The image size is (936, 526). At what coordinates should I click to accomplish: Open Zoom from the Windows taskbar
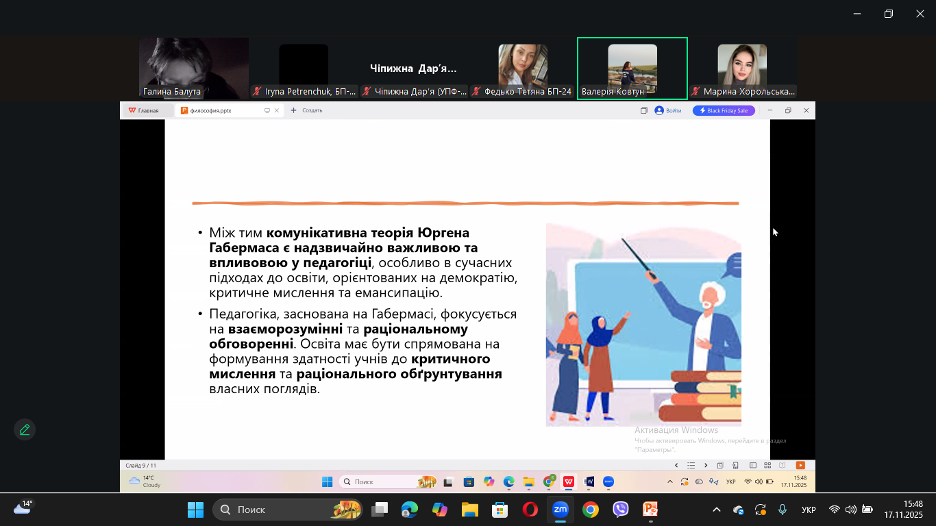point(560,509)
